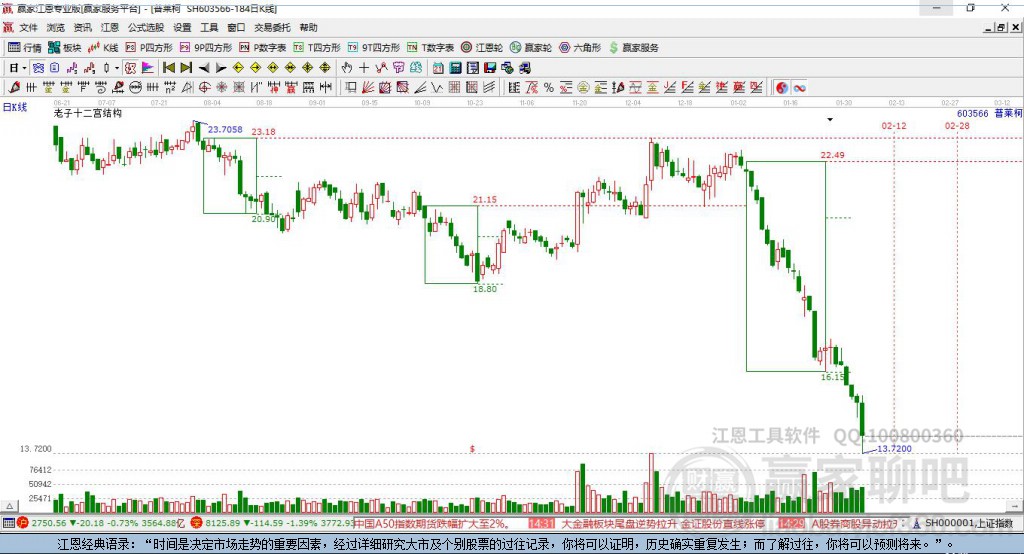
Task: Jump to the last bar icon
Action: (186, 67)
